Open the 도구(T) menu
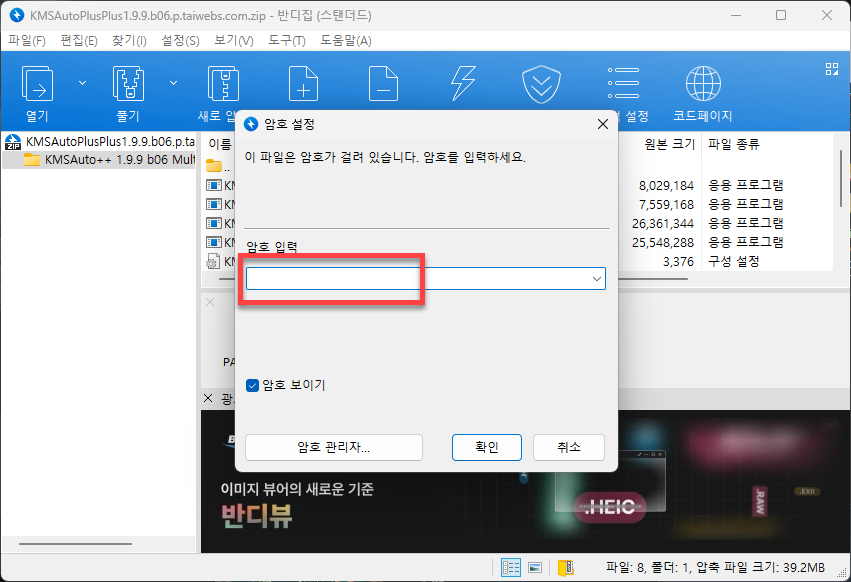851x582 pixels. pyautogui.click(x=287, y=41)
